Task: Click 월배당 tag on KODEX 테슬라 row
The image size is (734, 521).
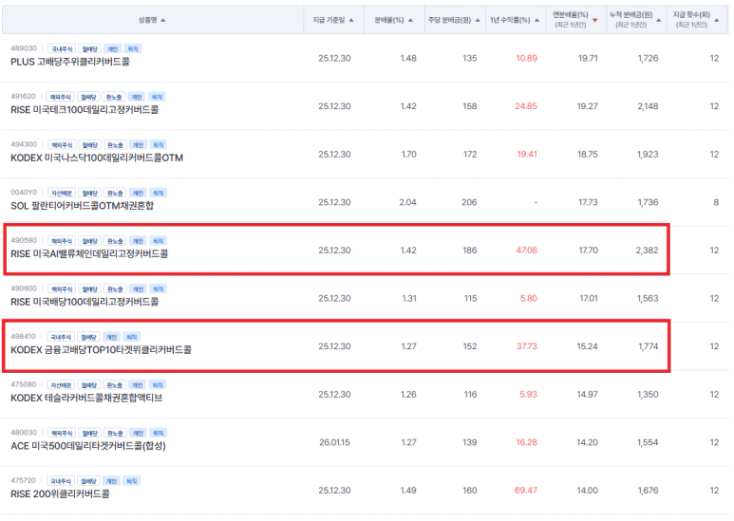Action: point(89,385)
